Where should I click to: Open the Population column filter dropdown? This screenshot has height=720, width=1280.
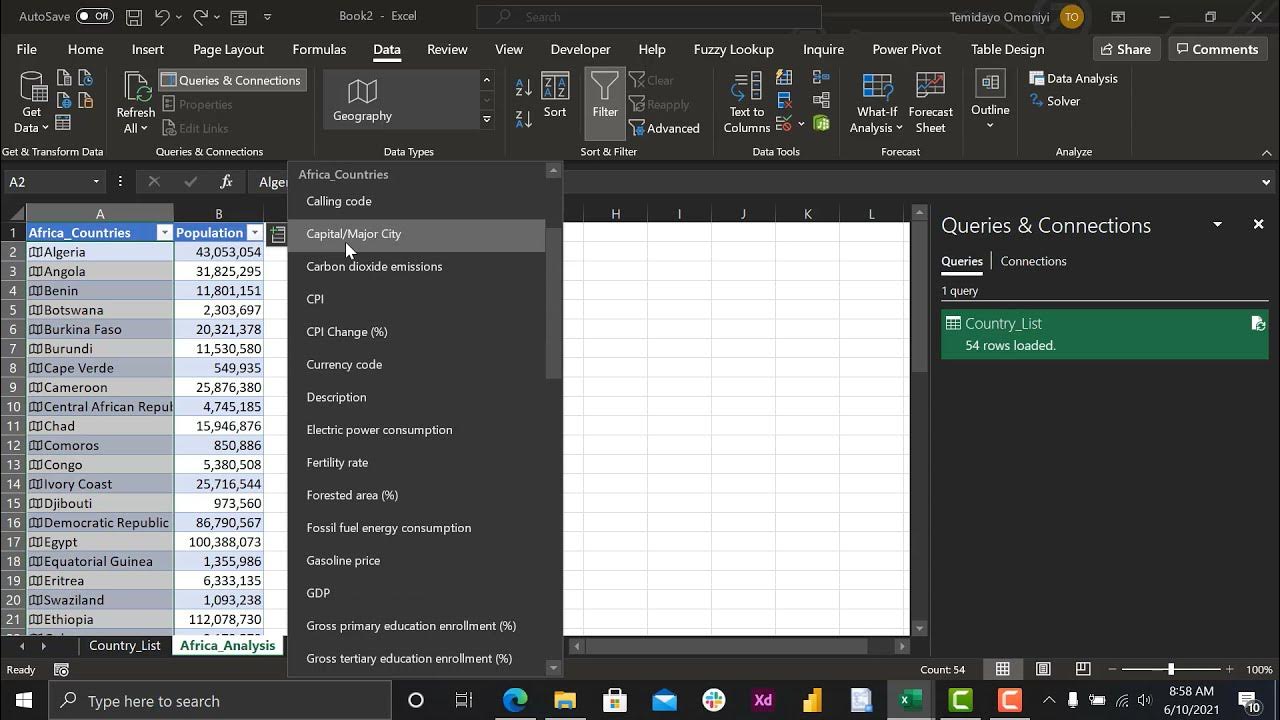click(x=254, y=233)
